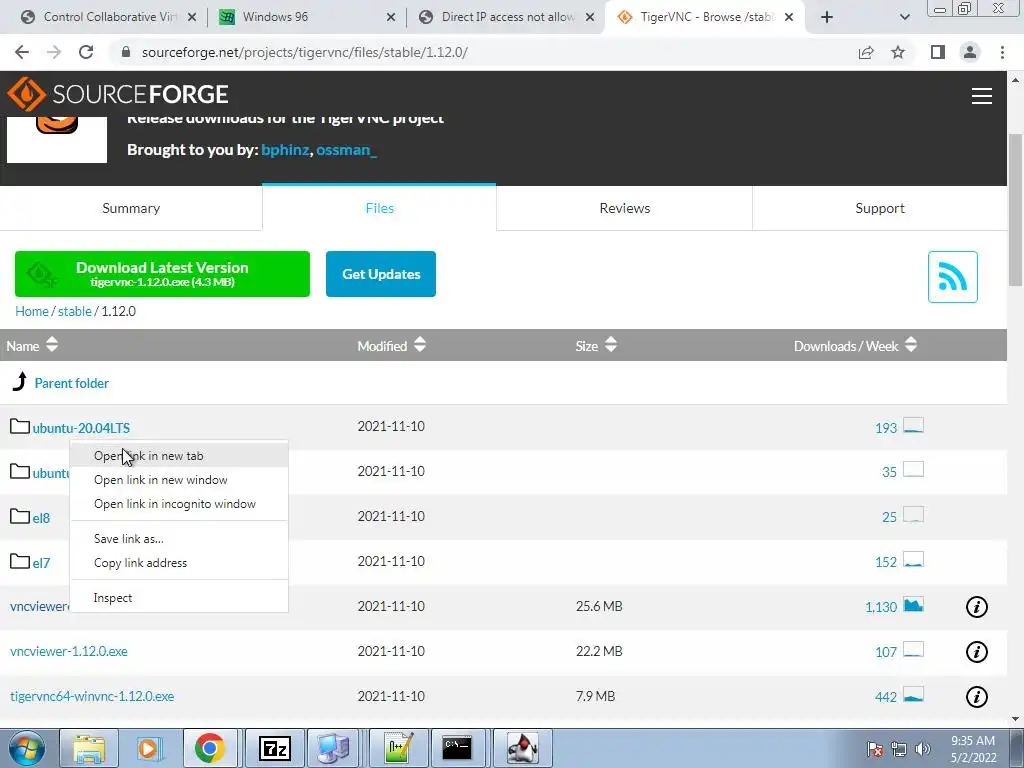Click the address bar URL

click(304, 52)
